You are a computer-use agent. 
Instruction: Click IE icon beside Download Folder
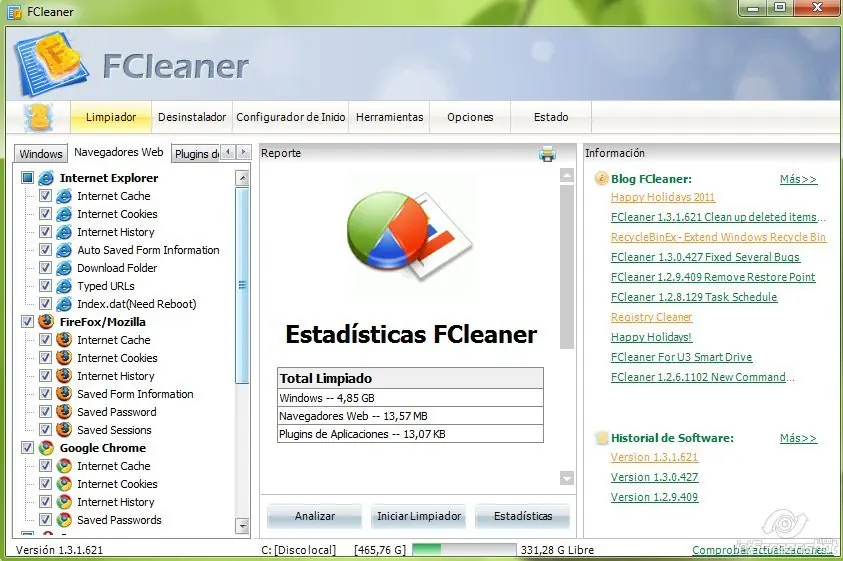point(64,268)
